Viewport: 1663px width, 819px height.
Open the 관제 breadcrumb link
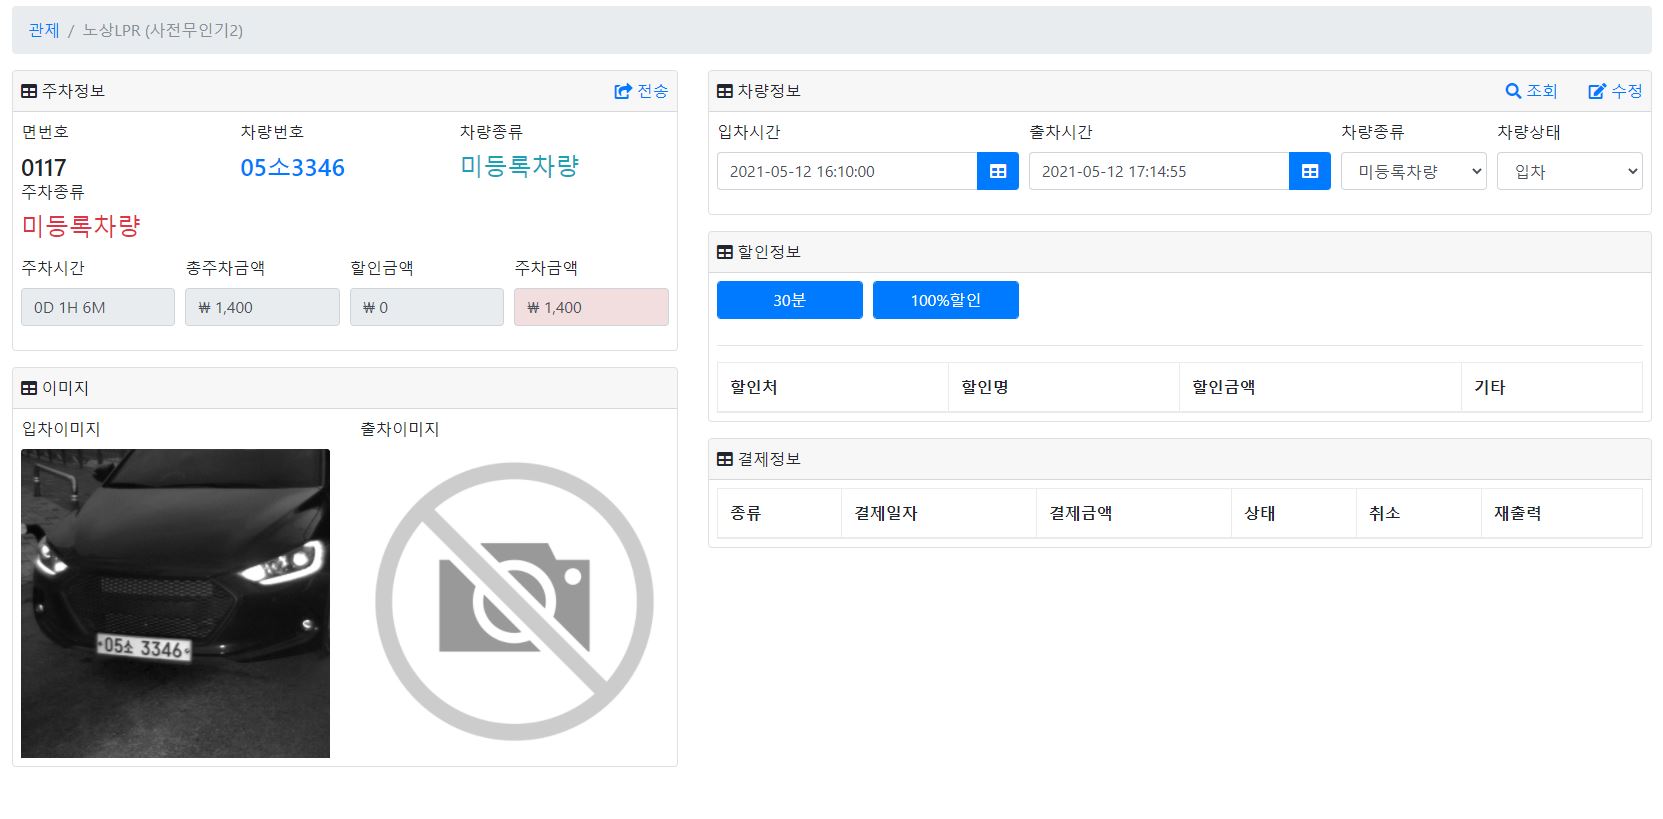(44, 30)
